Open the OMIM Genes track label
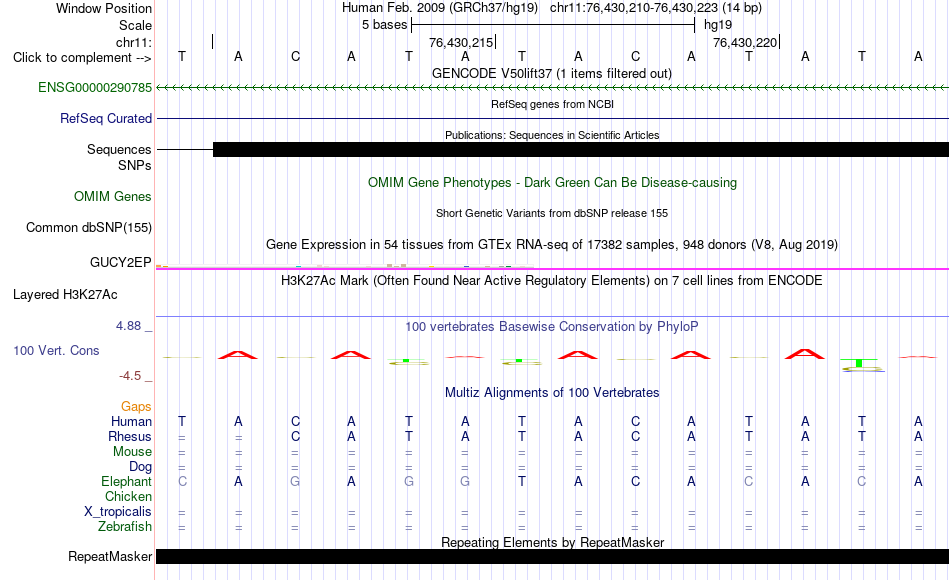The width and height of the screenshot is (950, 580). pyautogui.click(x=112, y=196)
